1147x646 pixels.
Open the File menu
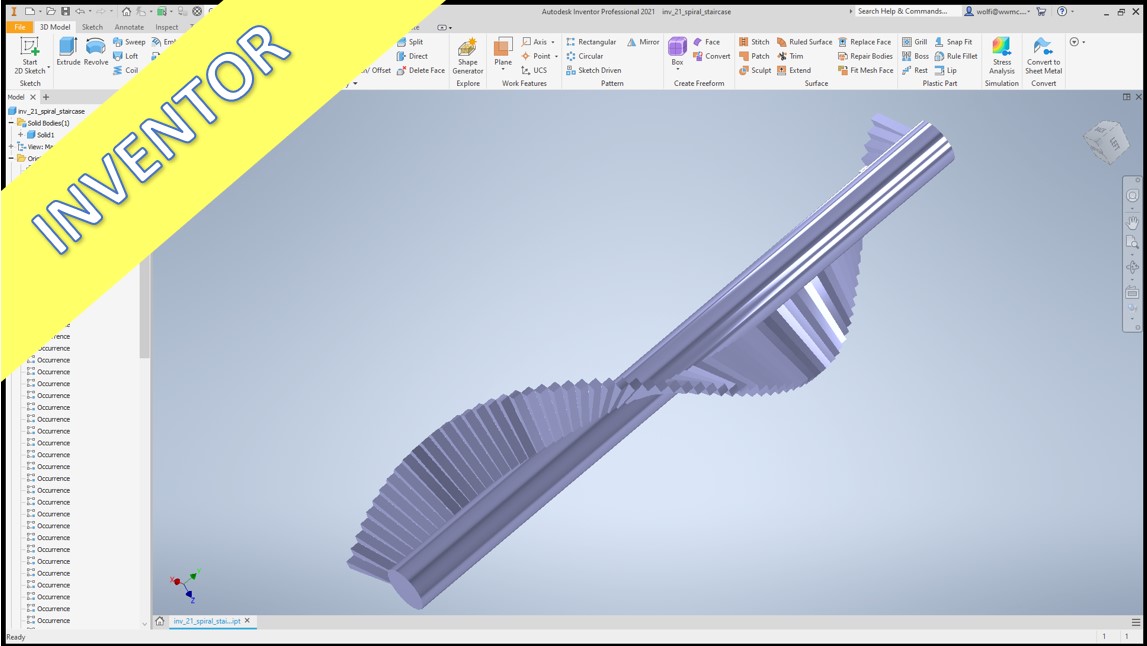[x=20, y=27]
